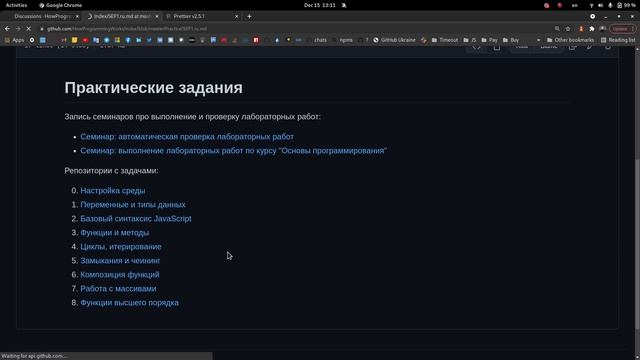The width and height of the screenshot is (640, 360).
Task: Open the battery 99% system menu
Action: point(626,5)
